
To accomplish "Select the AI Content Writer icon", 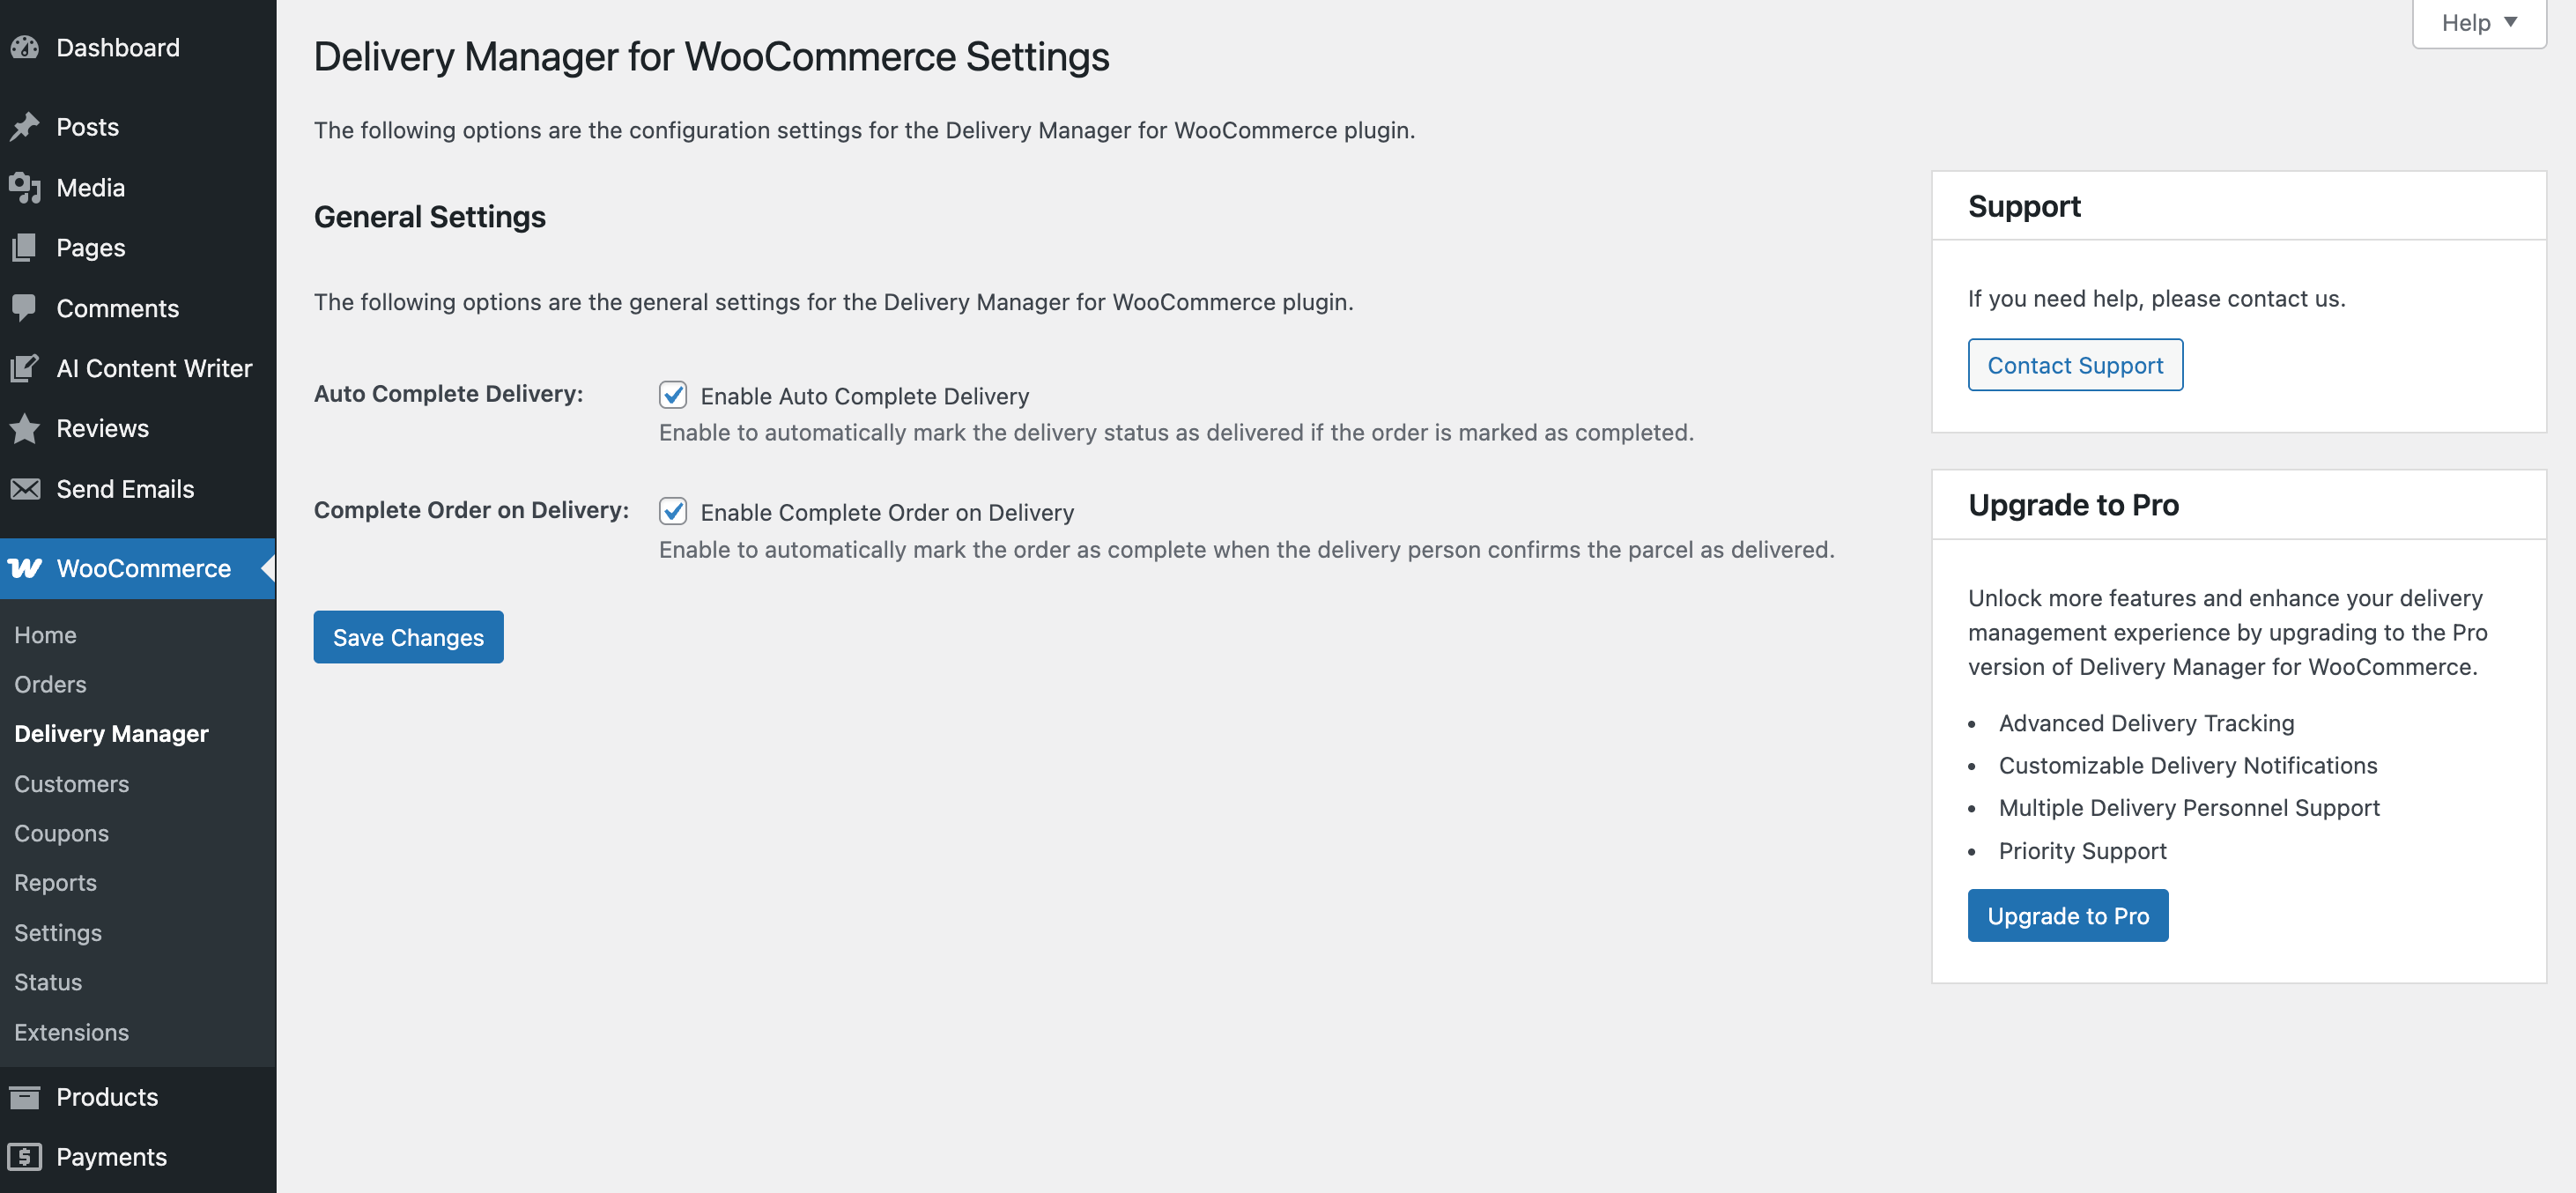I will click(x=25, y=367).
